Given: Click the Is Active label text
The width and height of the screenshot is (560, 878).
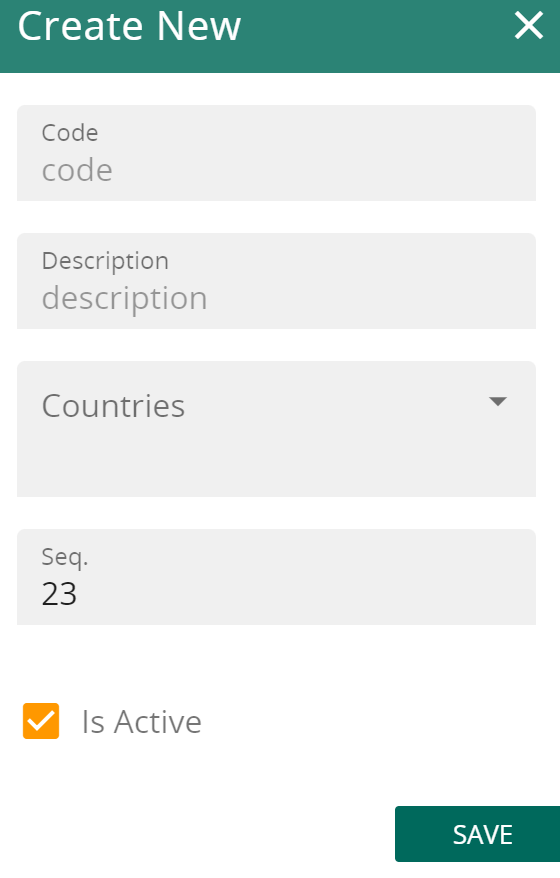Looking at the screenshot, I should pos(142,721).
